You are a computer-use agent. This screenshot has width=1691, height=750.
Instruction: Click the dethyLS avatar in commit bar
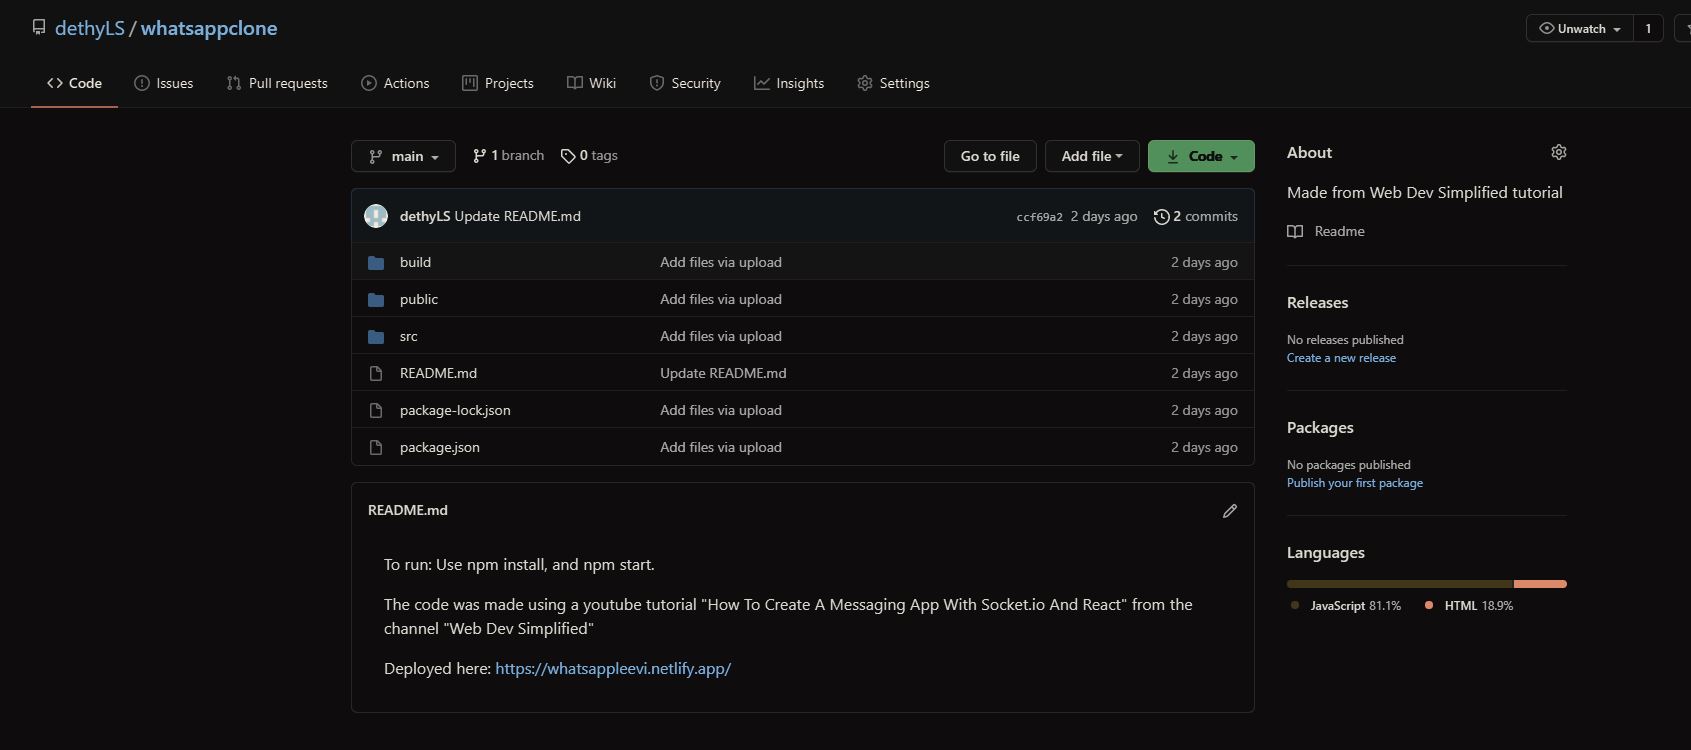[x=376, y=216]
